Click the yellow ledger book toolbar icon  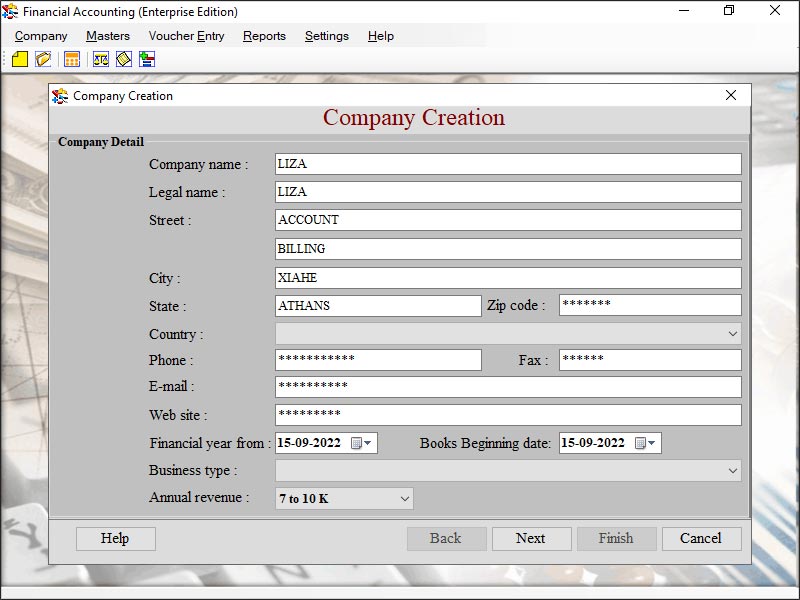(124, 60)
